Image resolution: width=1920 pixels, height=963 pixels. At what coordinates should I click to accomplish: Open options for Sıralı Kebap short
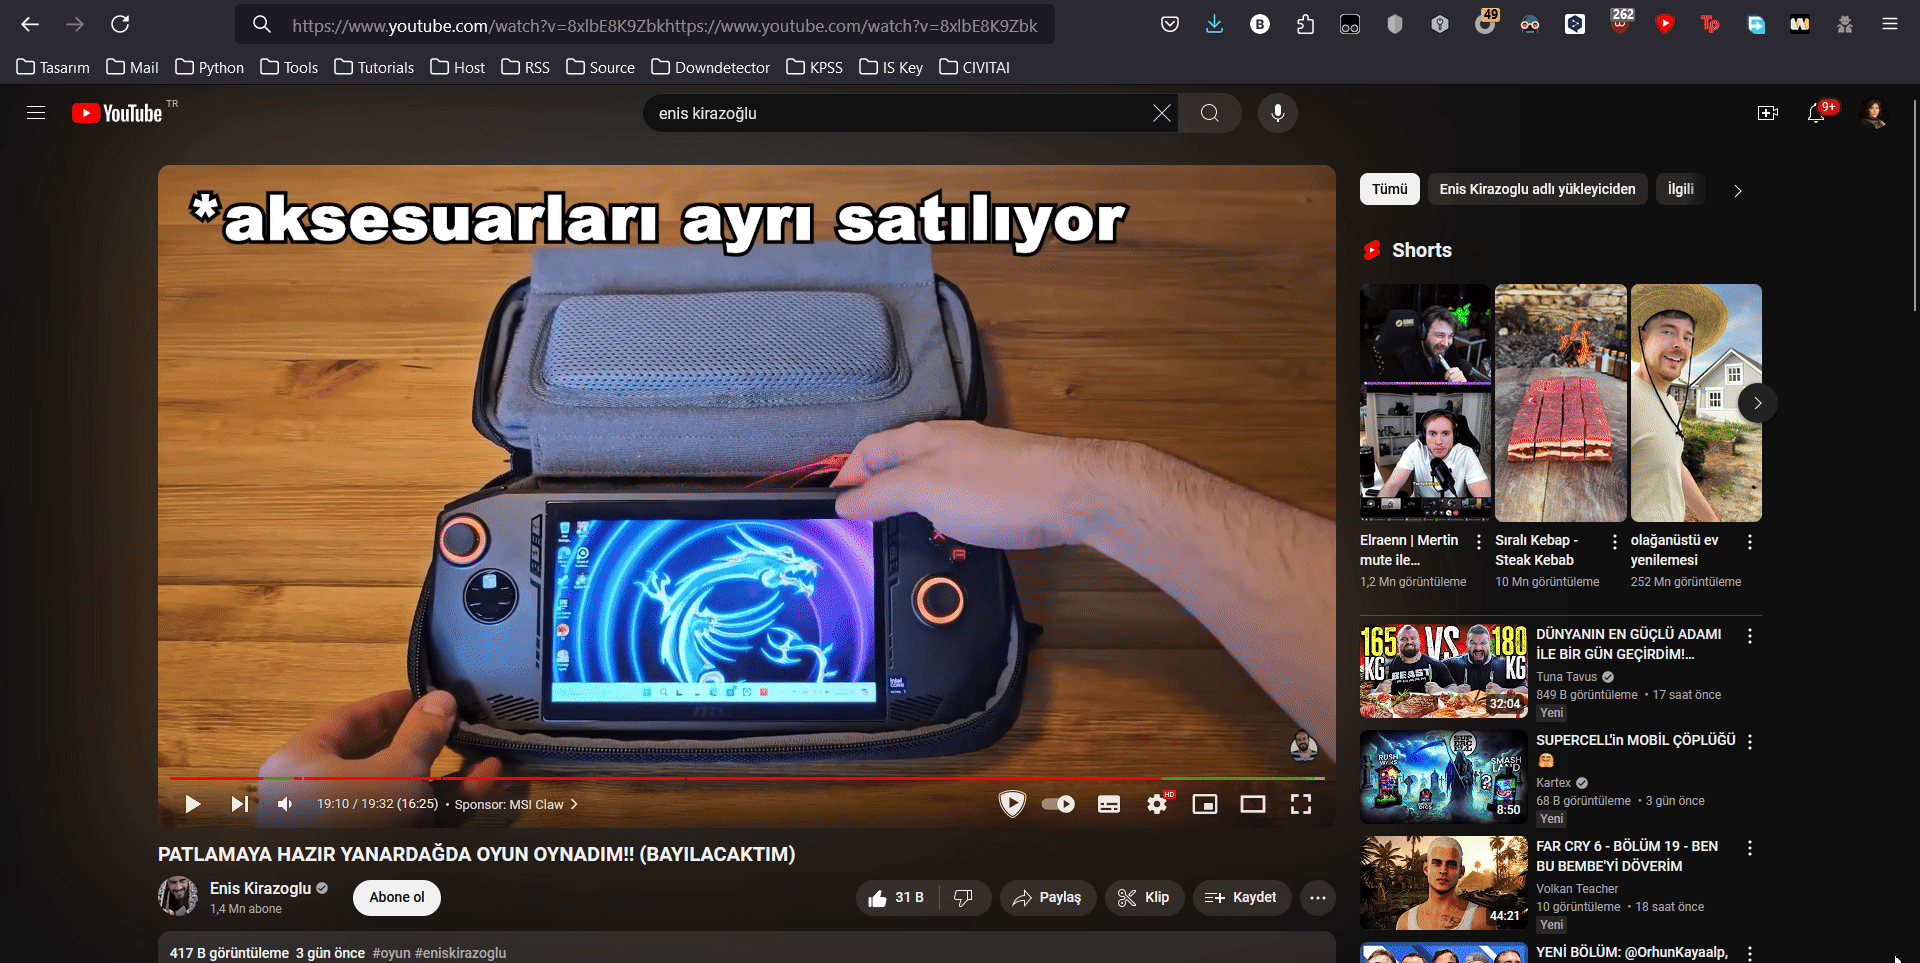(x=1614, y=541)
